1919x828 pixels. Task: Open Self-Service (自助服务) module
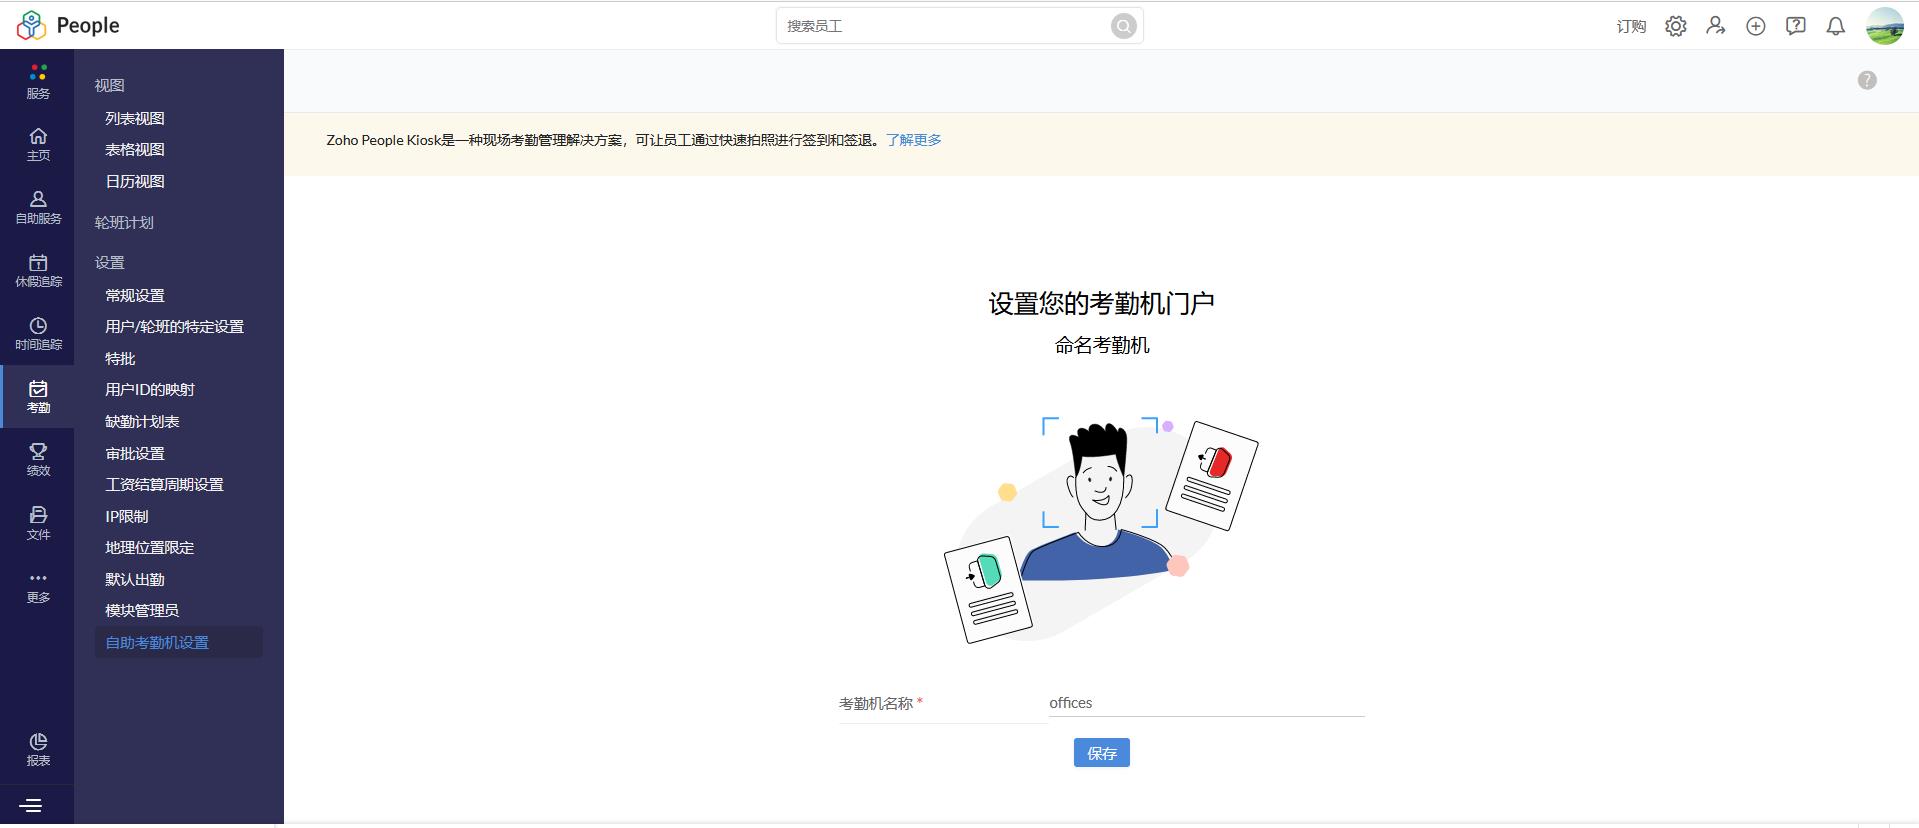pyautogui.click(x=38, y=207)
